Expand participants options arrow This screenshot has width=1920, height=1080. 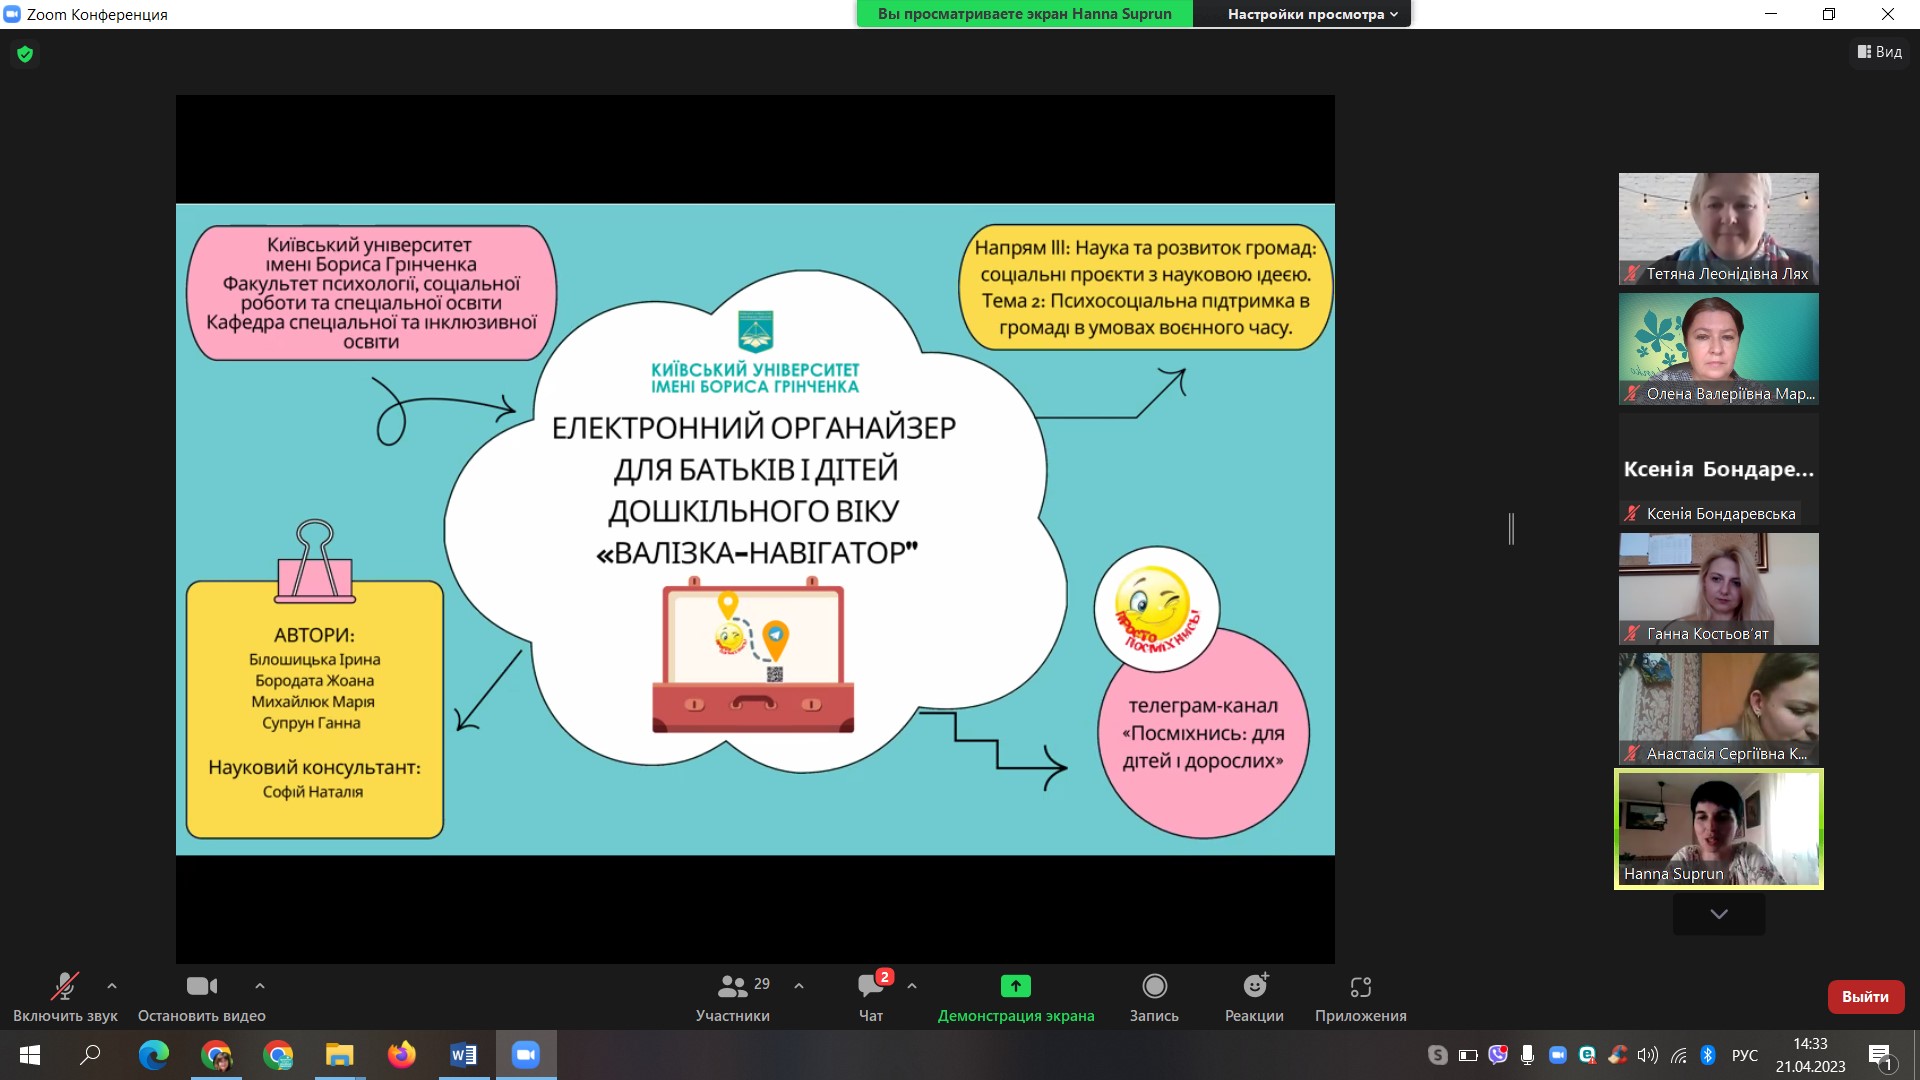[799, 986]
